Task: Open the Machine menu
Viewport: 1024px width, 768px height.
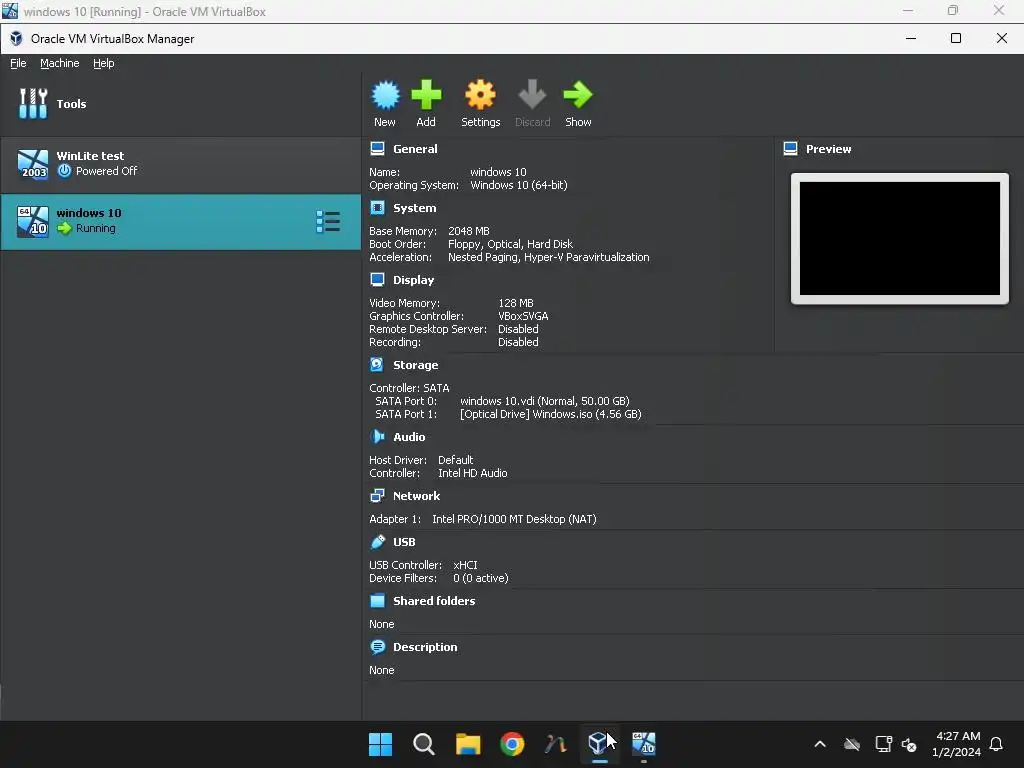Action: pos(59,63)
